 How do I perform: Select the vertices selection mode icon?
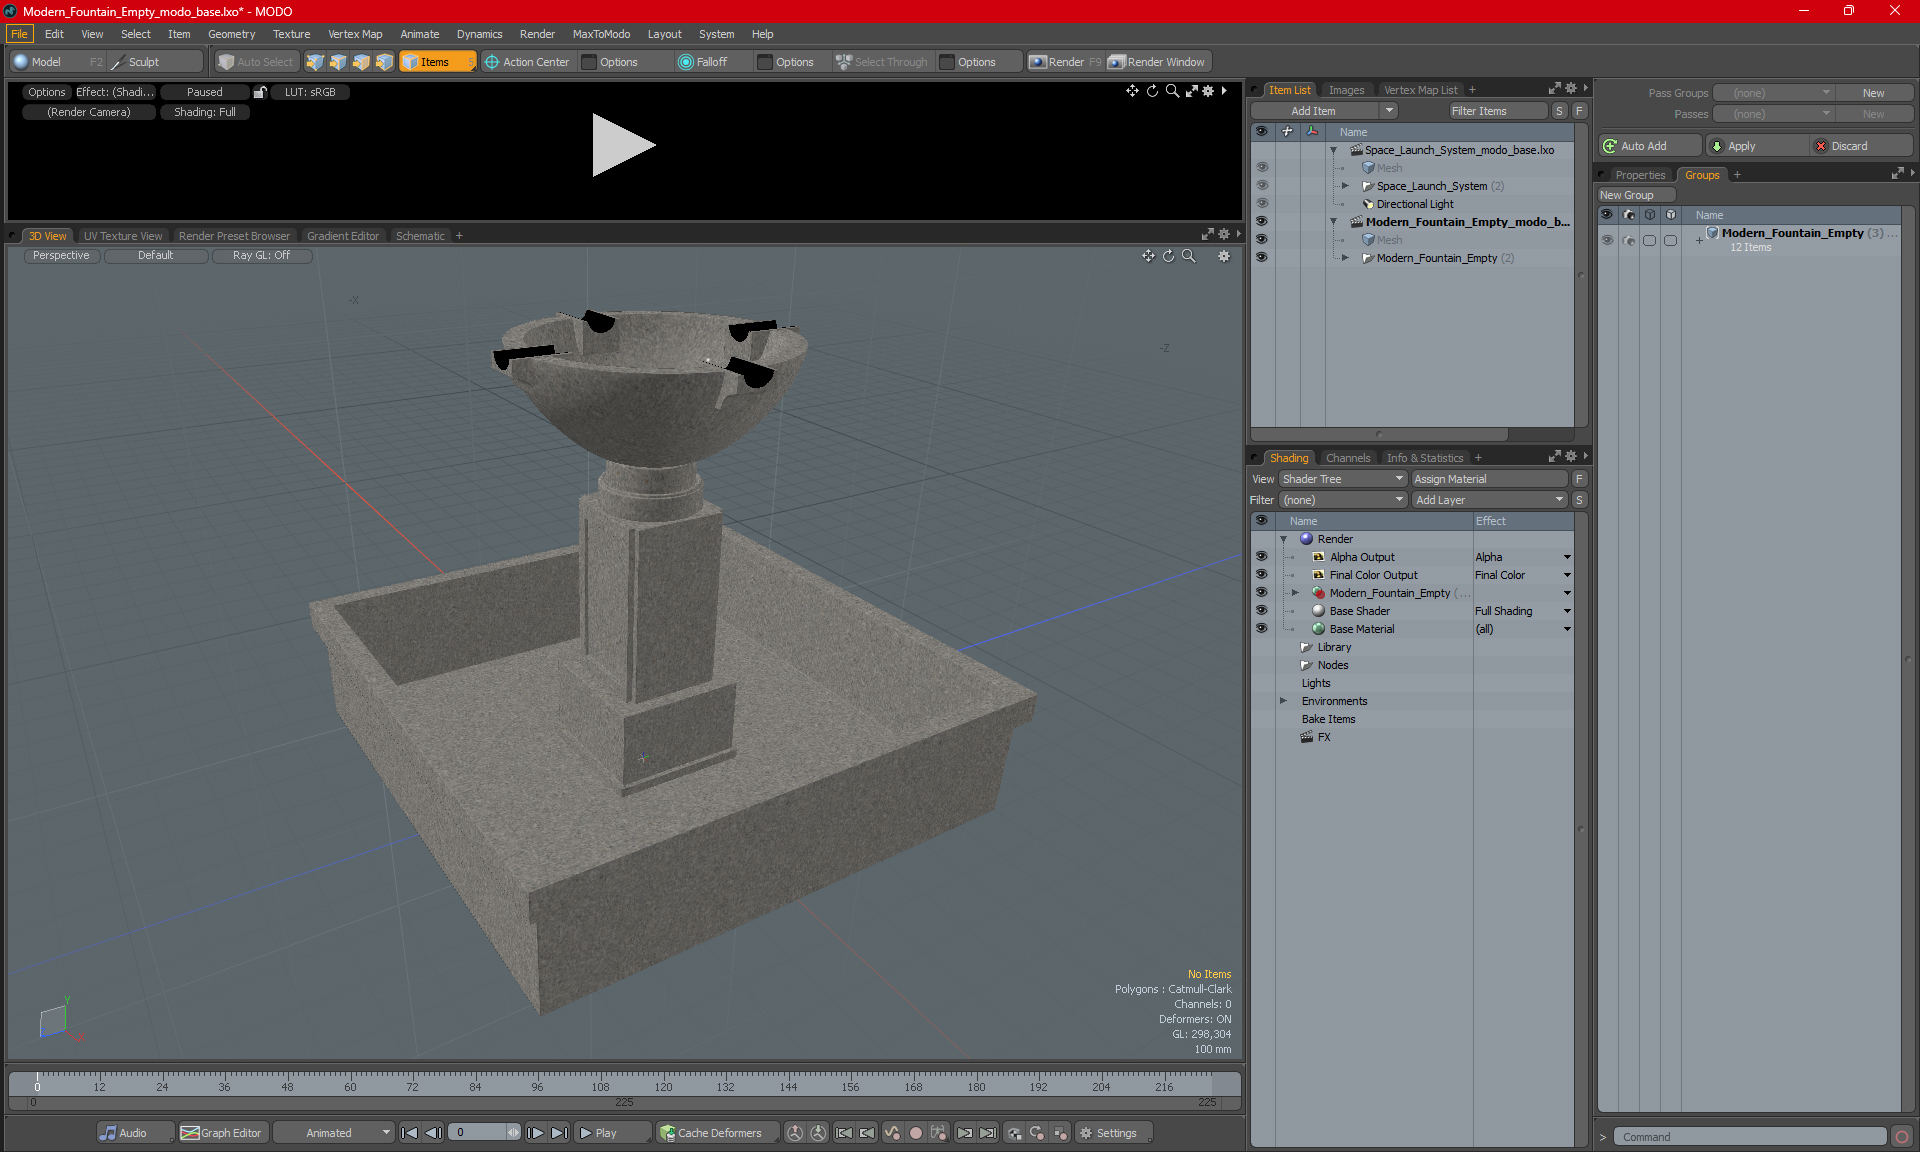[x=315, y=62]
